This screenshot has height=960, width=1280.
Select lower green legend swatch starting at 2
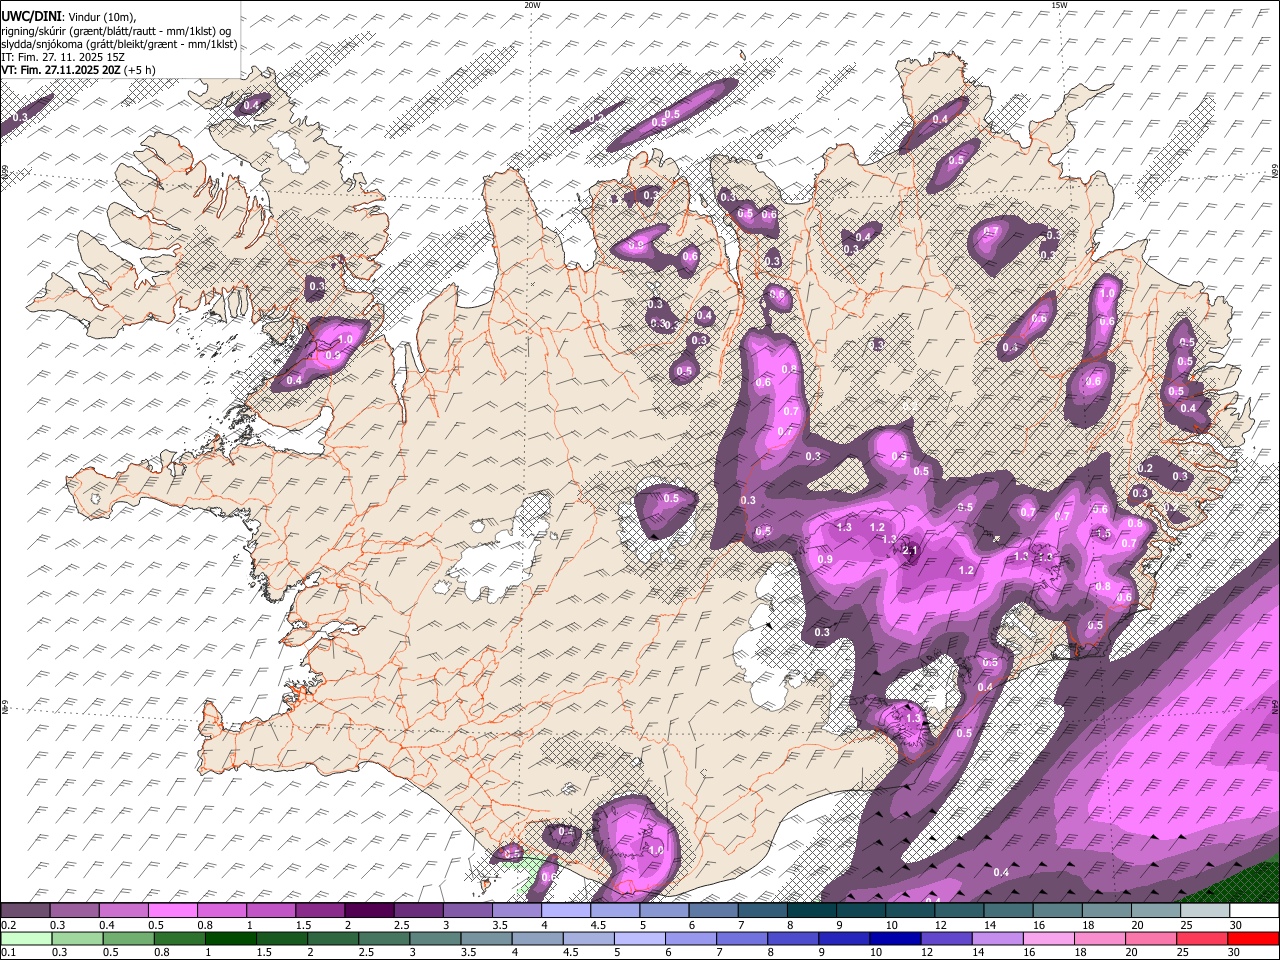coord(332,938)
